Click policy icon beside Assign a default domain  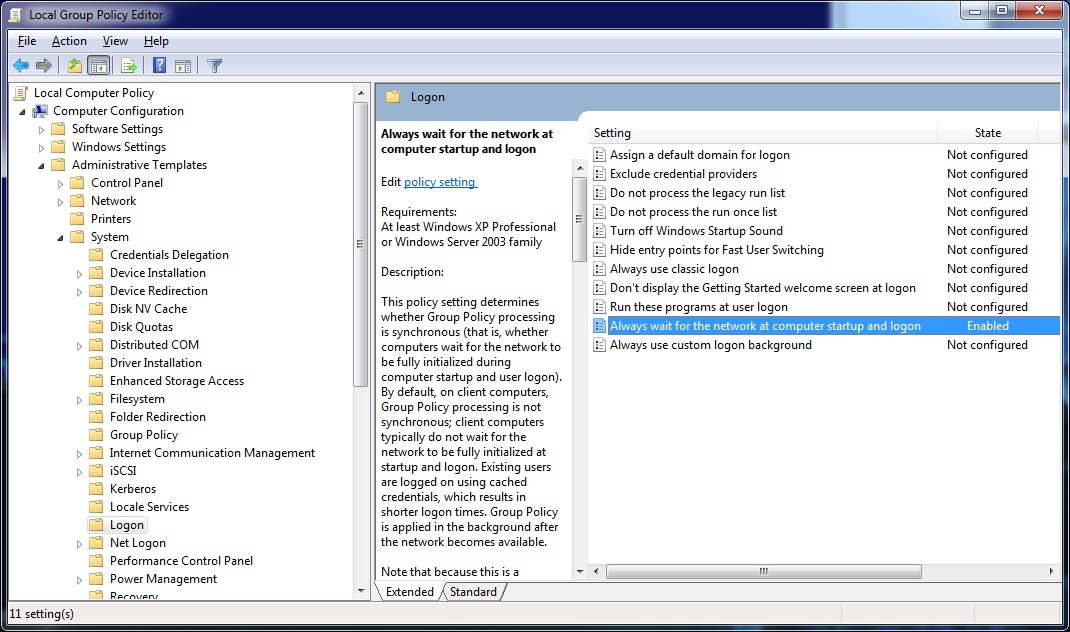tap(599, 155)
